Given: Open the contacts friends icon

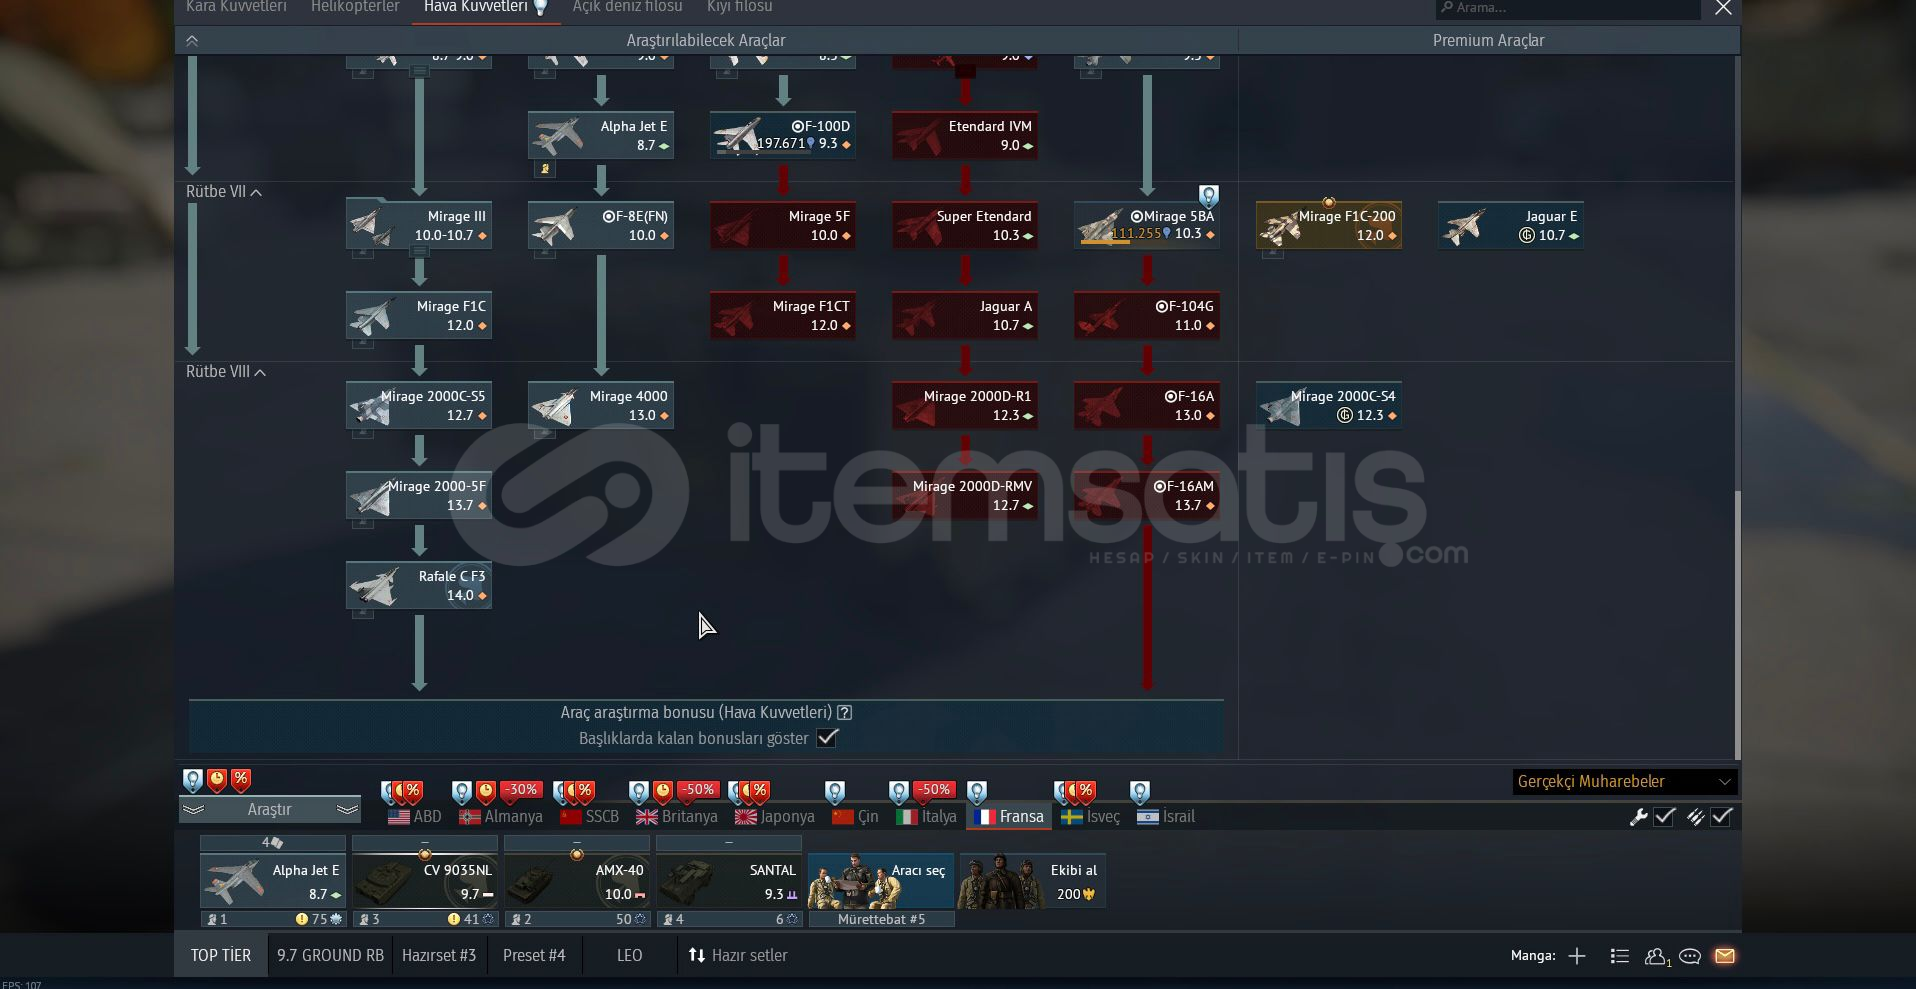Looking at the screenshot, I should pyautogui.click(x=1657, y=956).
